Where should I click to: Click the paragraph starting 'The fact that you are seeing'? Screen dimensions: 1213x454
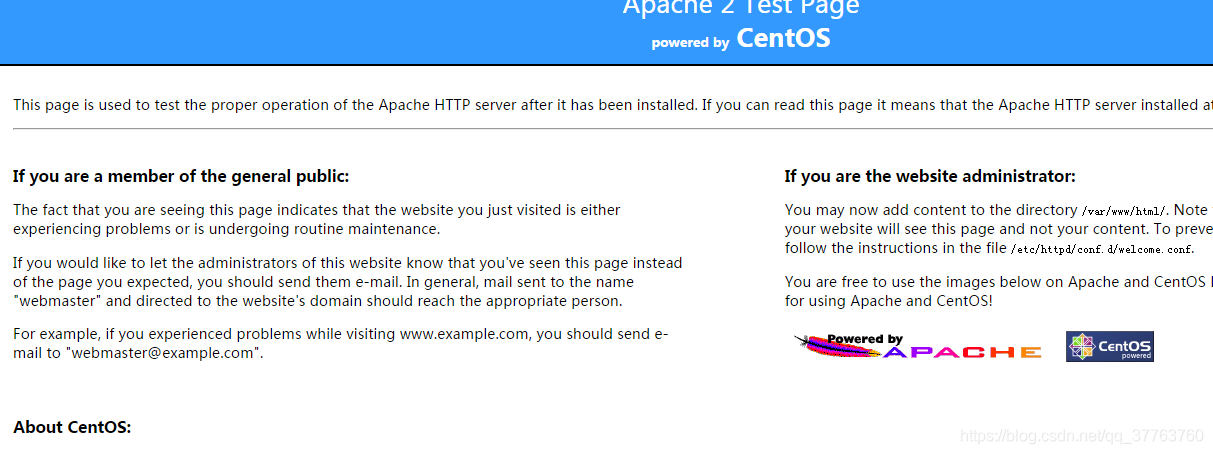coord(317,219)
